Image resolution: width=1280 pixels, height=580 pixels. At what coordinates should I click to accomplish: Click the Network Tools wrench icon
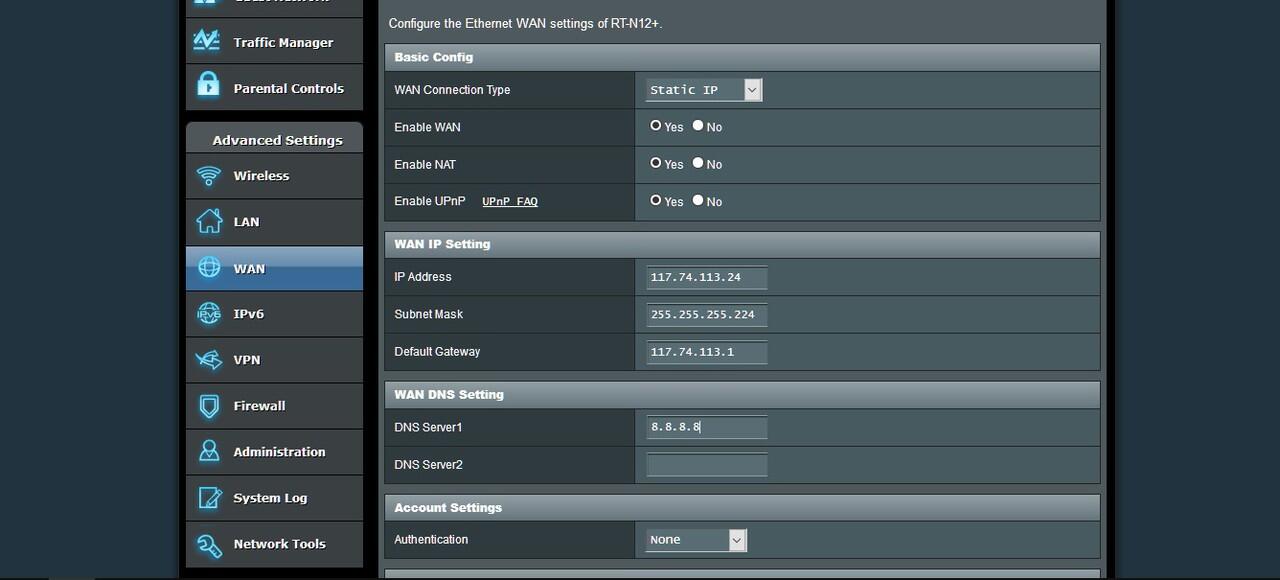209,544
